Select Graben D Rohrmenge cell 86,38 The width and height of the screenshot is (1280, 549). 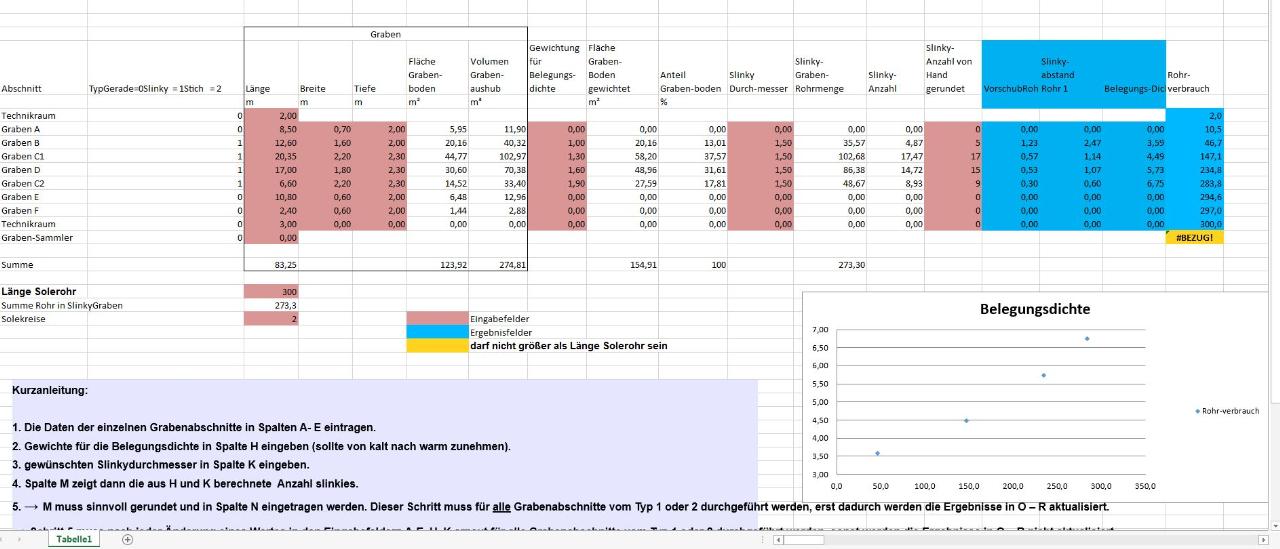coord(829,170)
